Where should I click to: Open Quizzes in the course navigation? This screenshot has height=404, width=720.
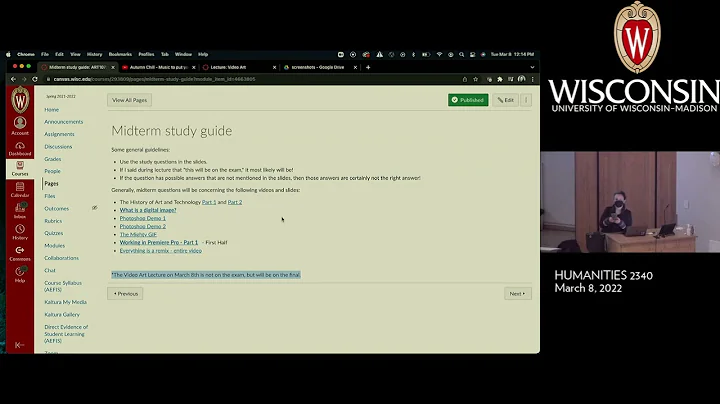point(54,233)
